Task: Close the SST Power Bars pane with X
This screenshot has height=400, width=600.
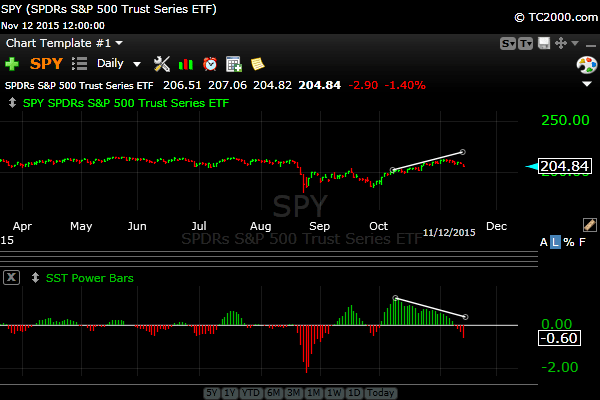Action: 11,278
